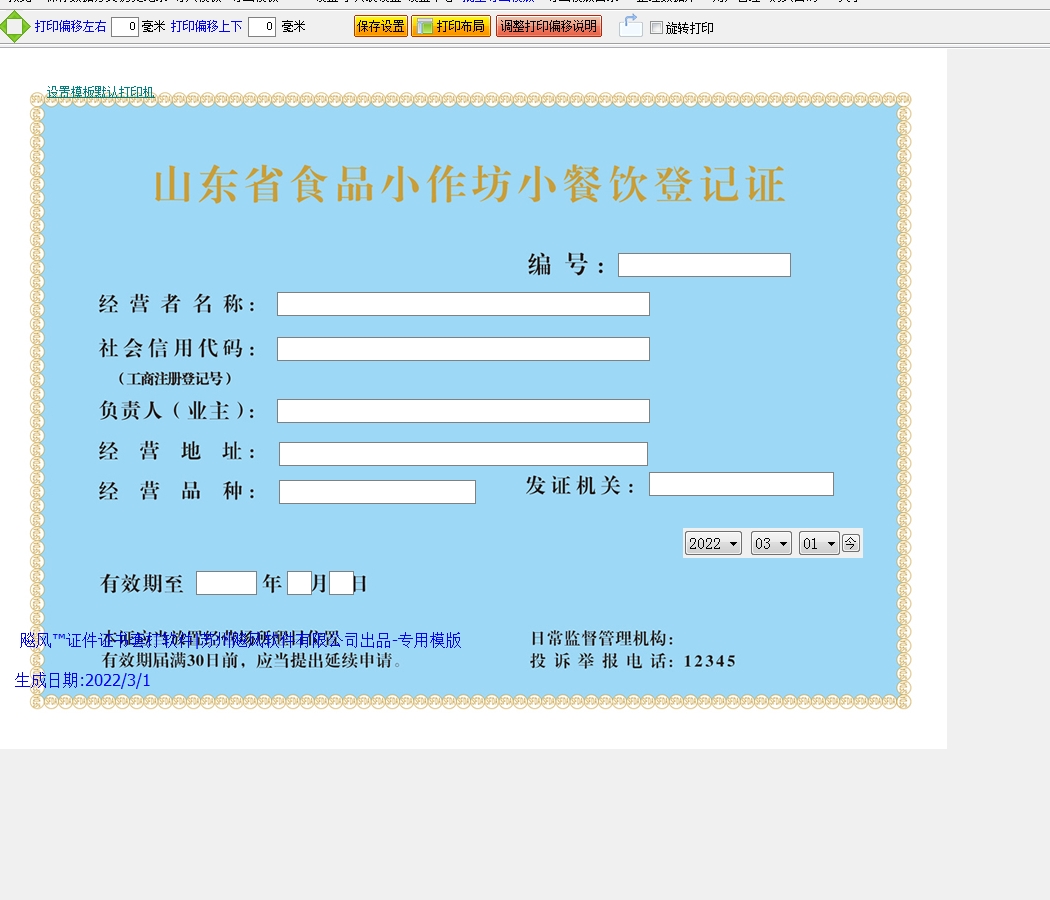Image resolution: width=1050 pixels, height=900 pixels.
Task: Click the green diamond offset arrows icon
Action: click(14, 27)
